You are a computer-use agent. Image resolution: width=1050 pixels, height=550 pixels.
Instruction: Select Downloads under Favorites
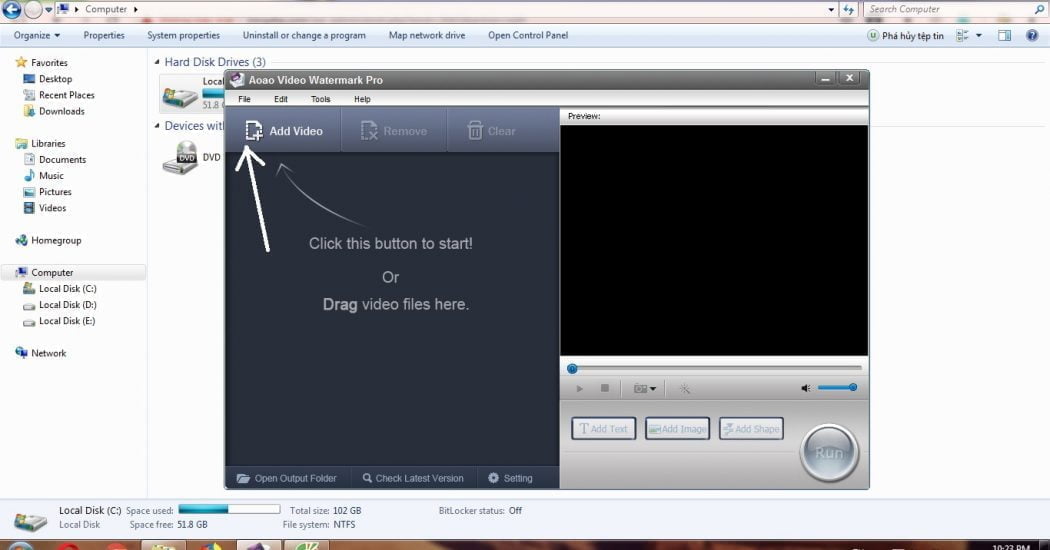click(x=62, y=111)
